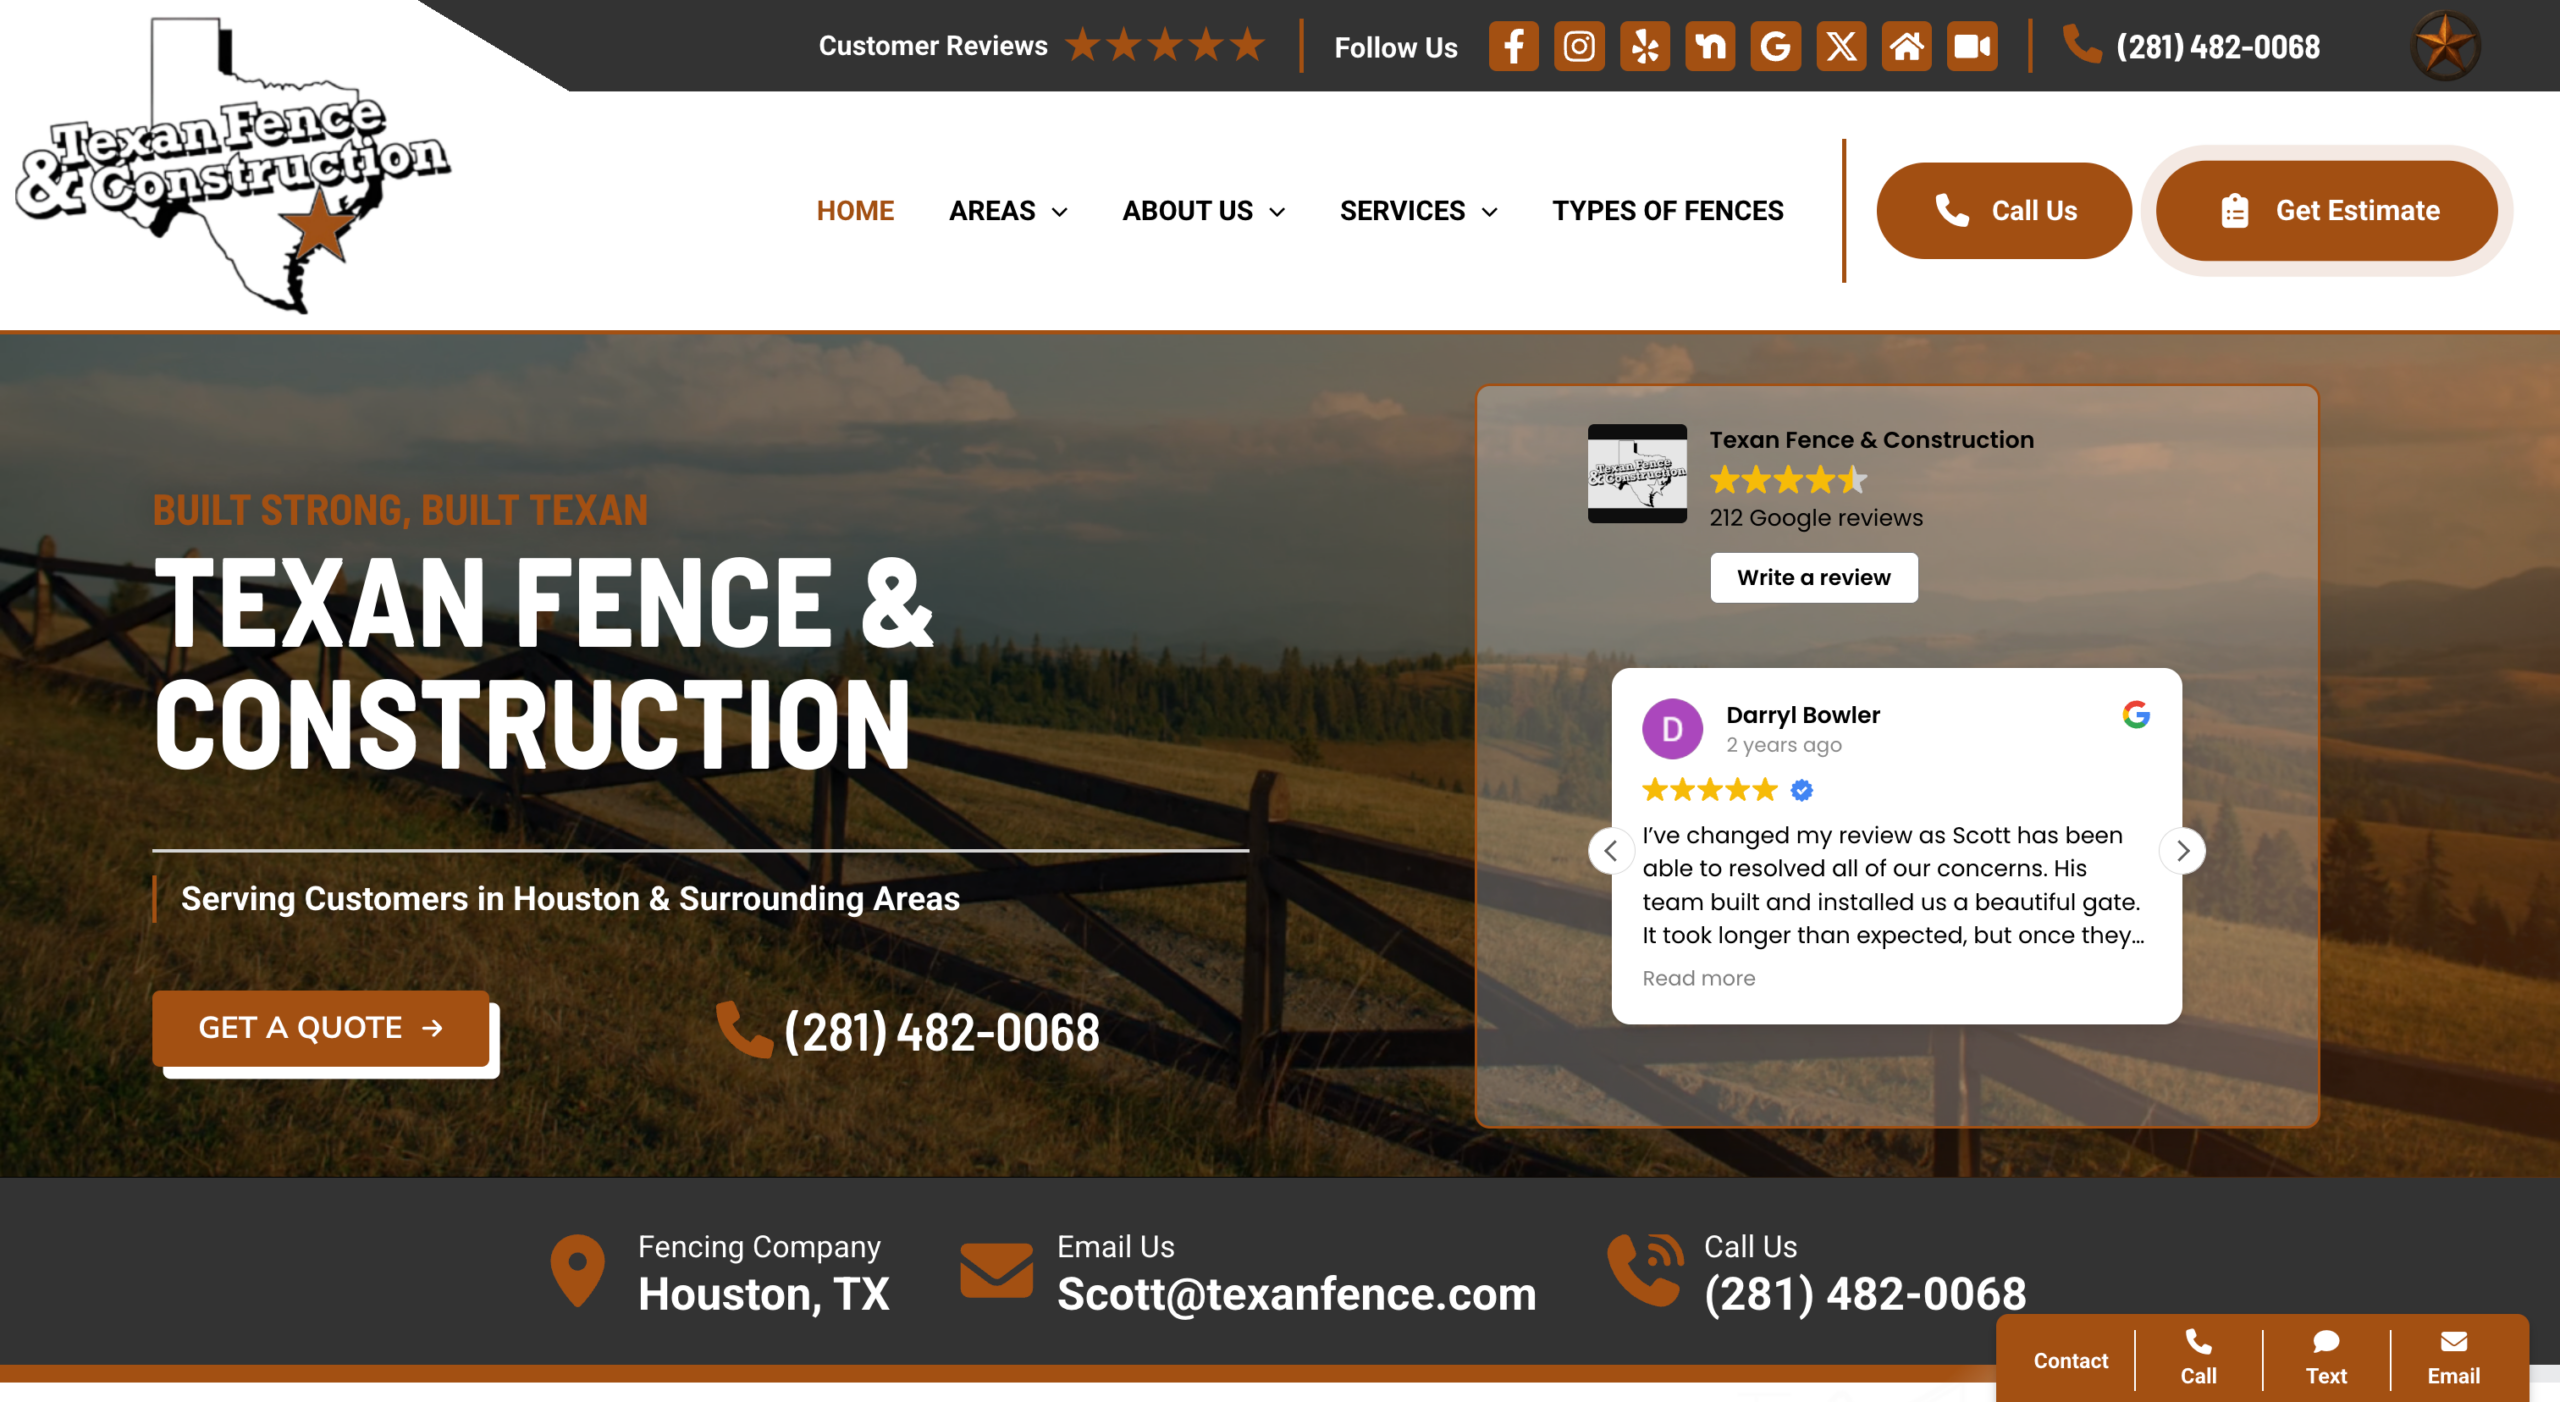The height and width of the screenshot is (1402, 2560).
Task: Open the Instagram social icon
Action: tap(1579, 46)
